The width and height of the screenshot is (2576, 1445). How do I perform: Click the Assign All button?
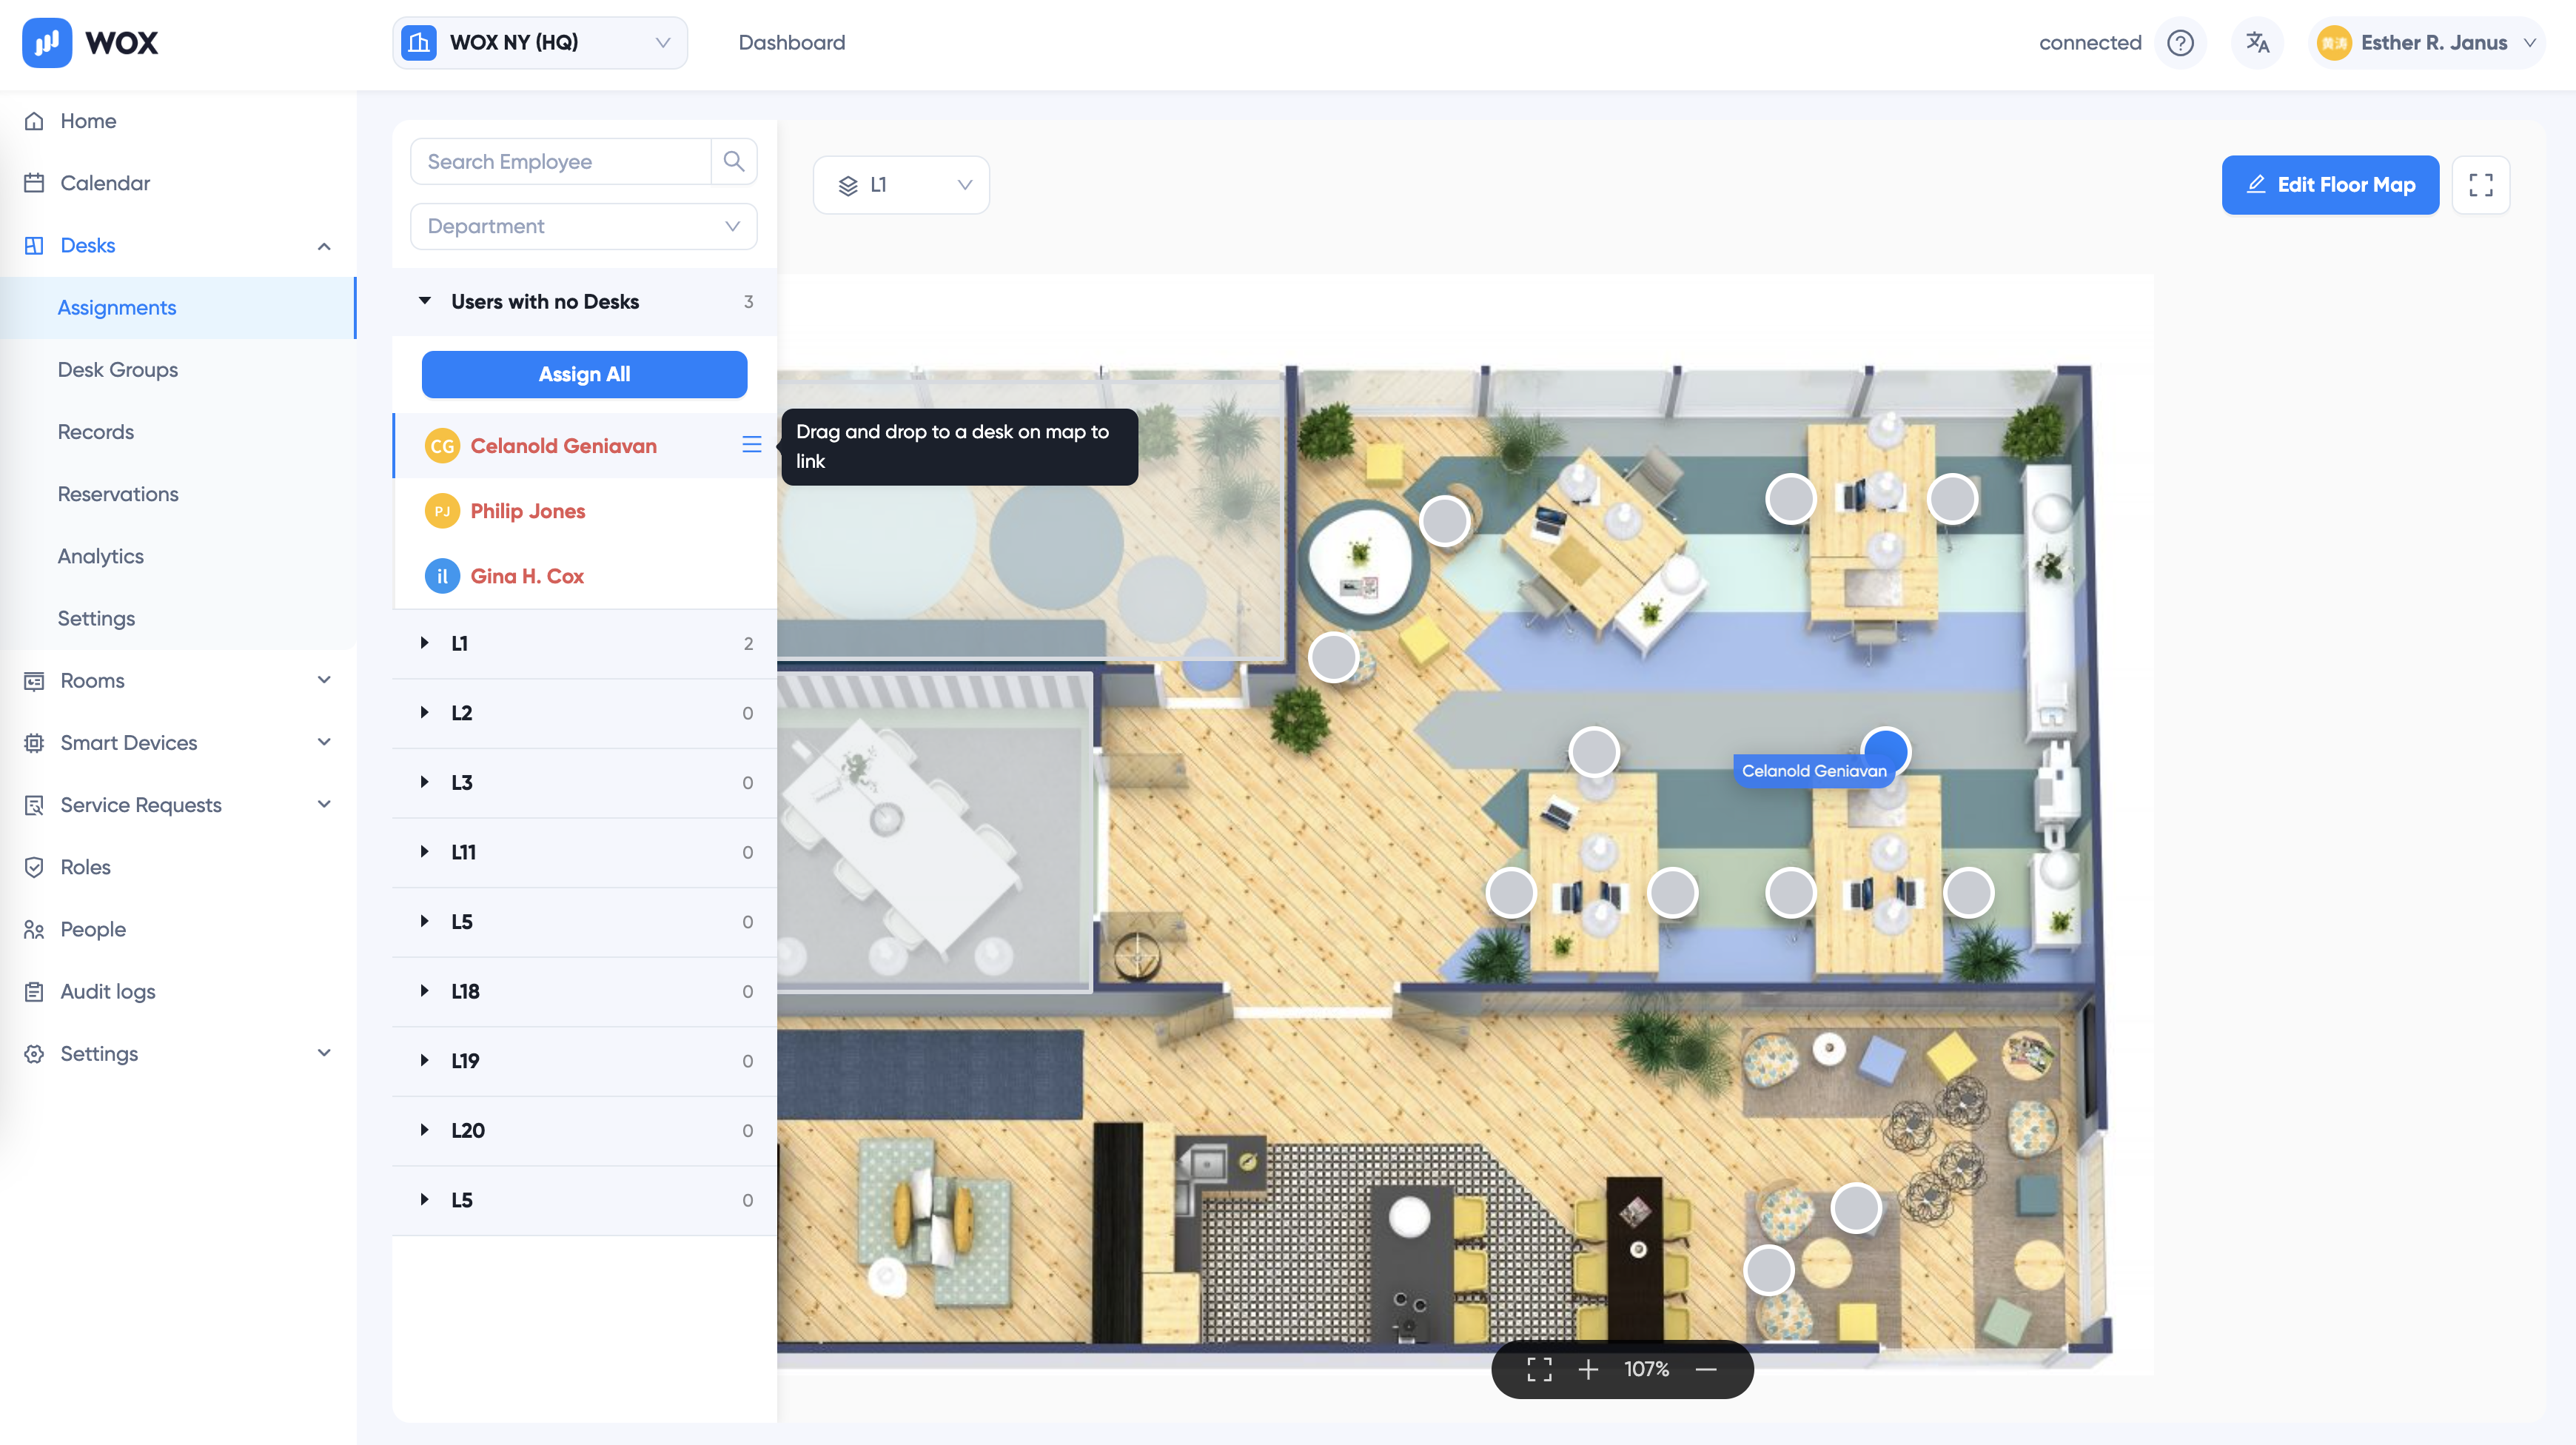(x=584, y=374)
